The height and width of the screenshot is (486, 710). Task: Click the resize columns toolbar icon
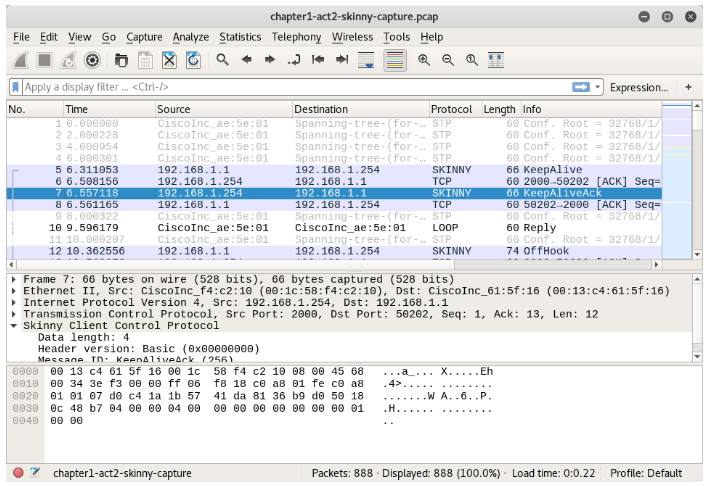tap(495, 60)
